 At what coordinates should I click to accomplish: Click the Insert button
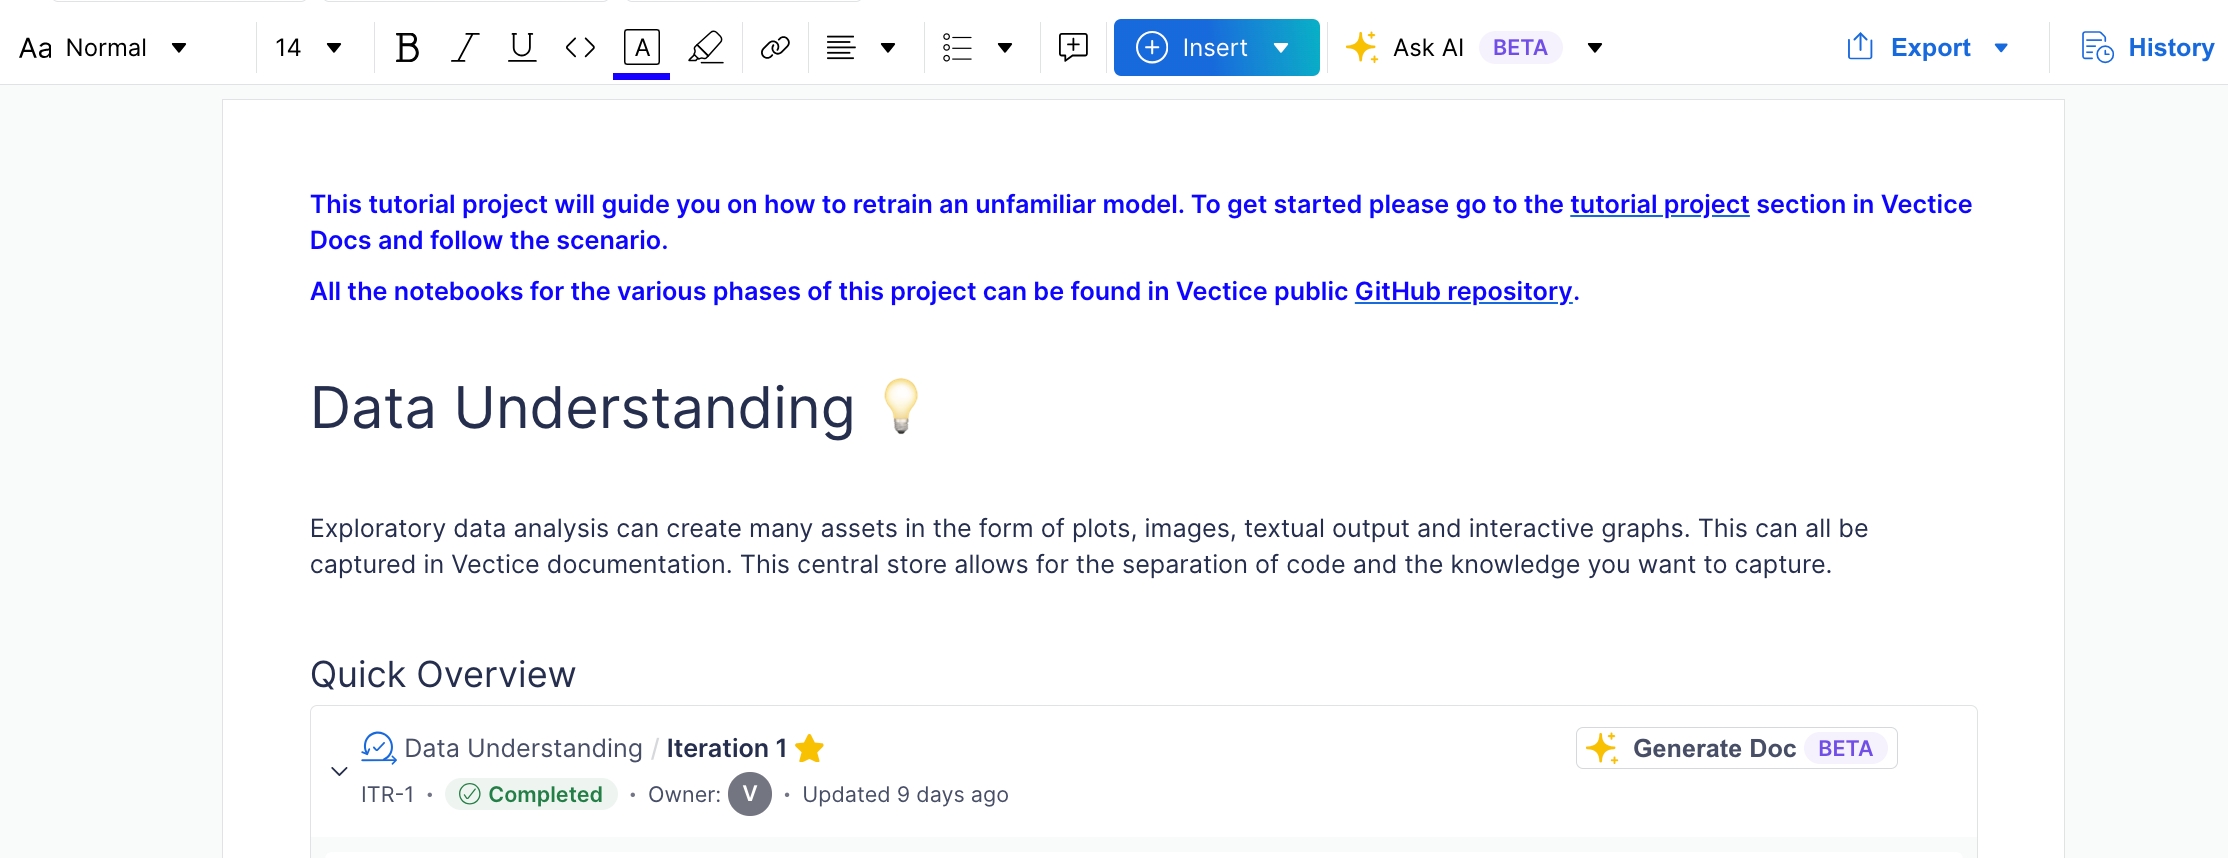[1196, 48]
